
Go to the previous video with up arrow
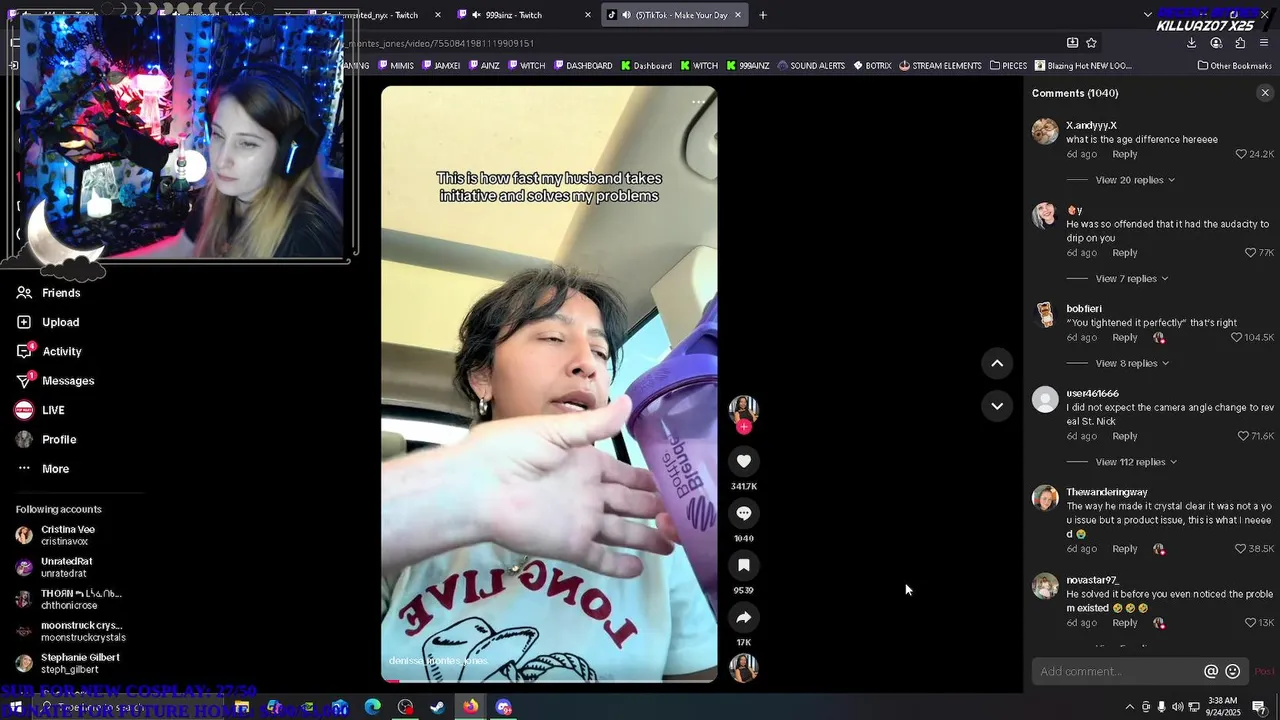coord(997,363)
